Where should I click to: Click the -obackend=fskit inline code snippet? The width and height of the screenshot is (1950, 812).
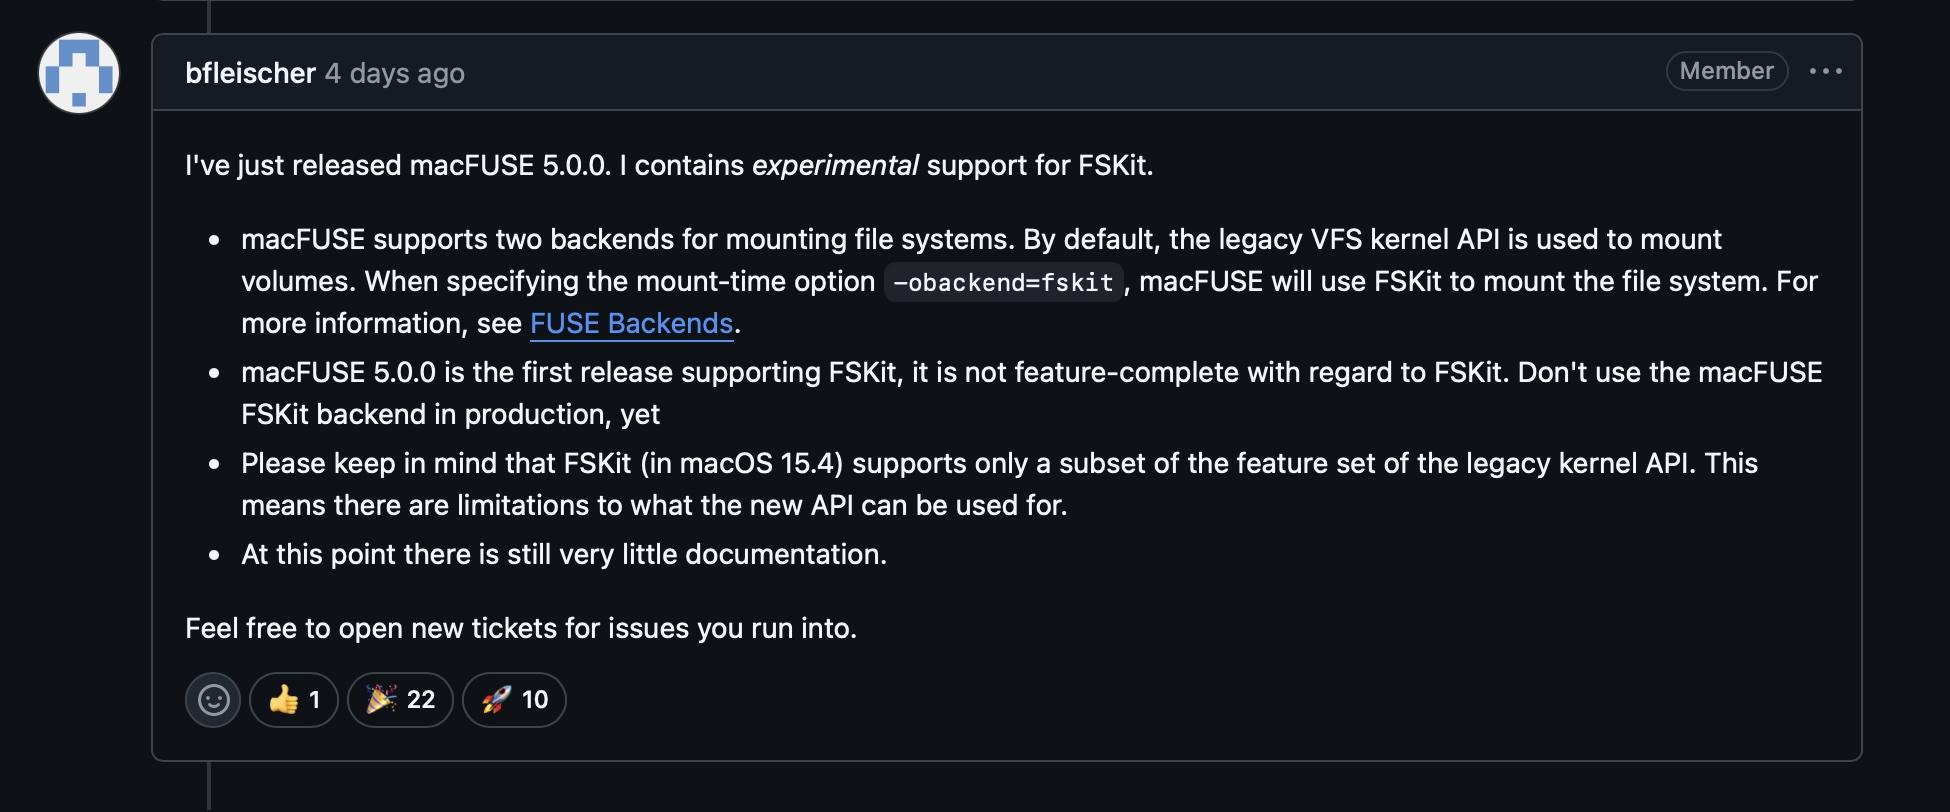(1003, 282)
